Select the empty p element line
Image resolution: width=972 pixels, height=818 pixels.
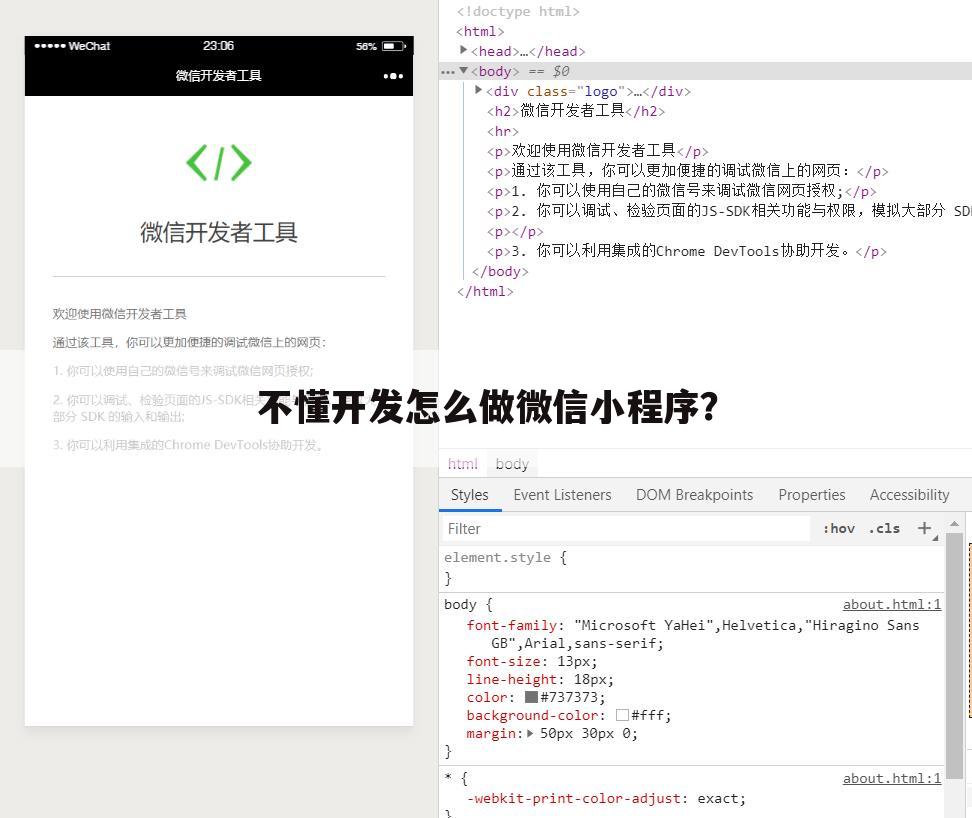click(x=515, y=232)
